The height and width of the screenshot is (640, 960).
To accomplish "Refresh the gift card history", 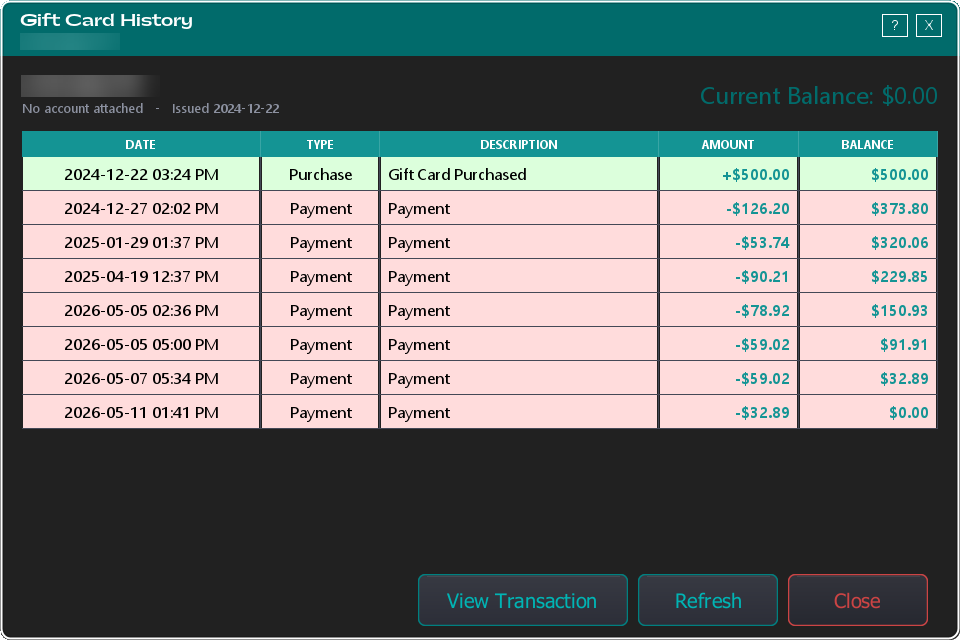I will pyautogui.click(x=708, y=600).
